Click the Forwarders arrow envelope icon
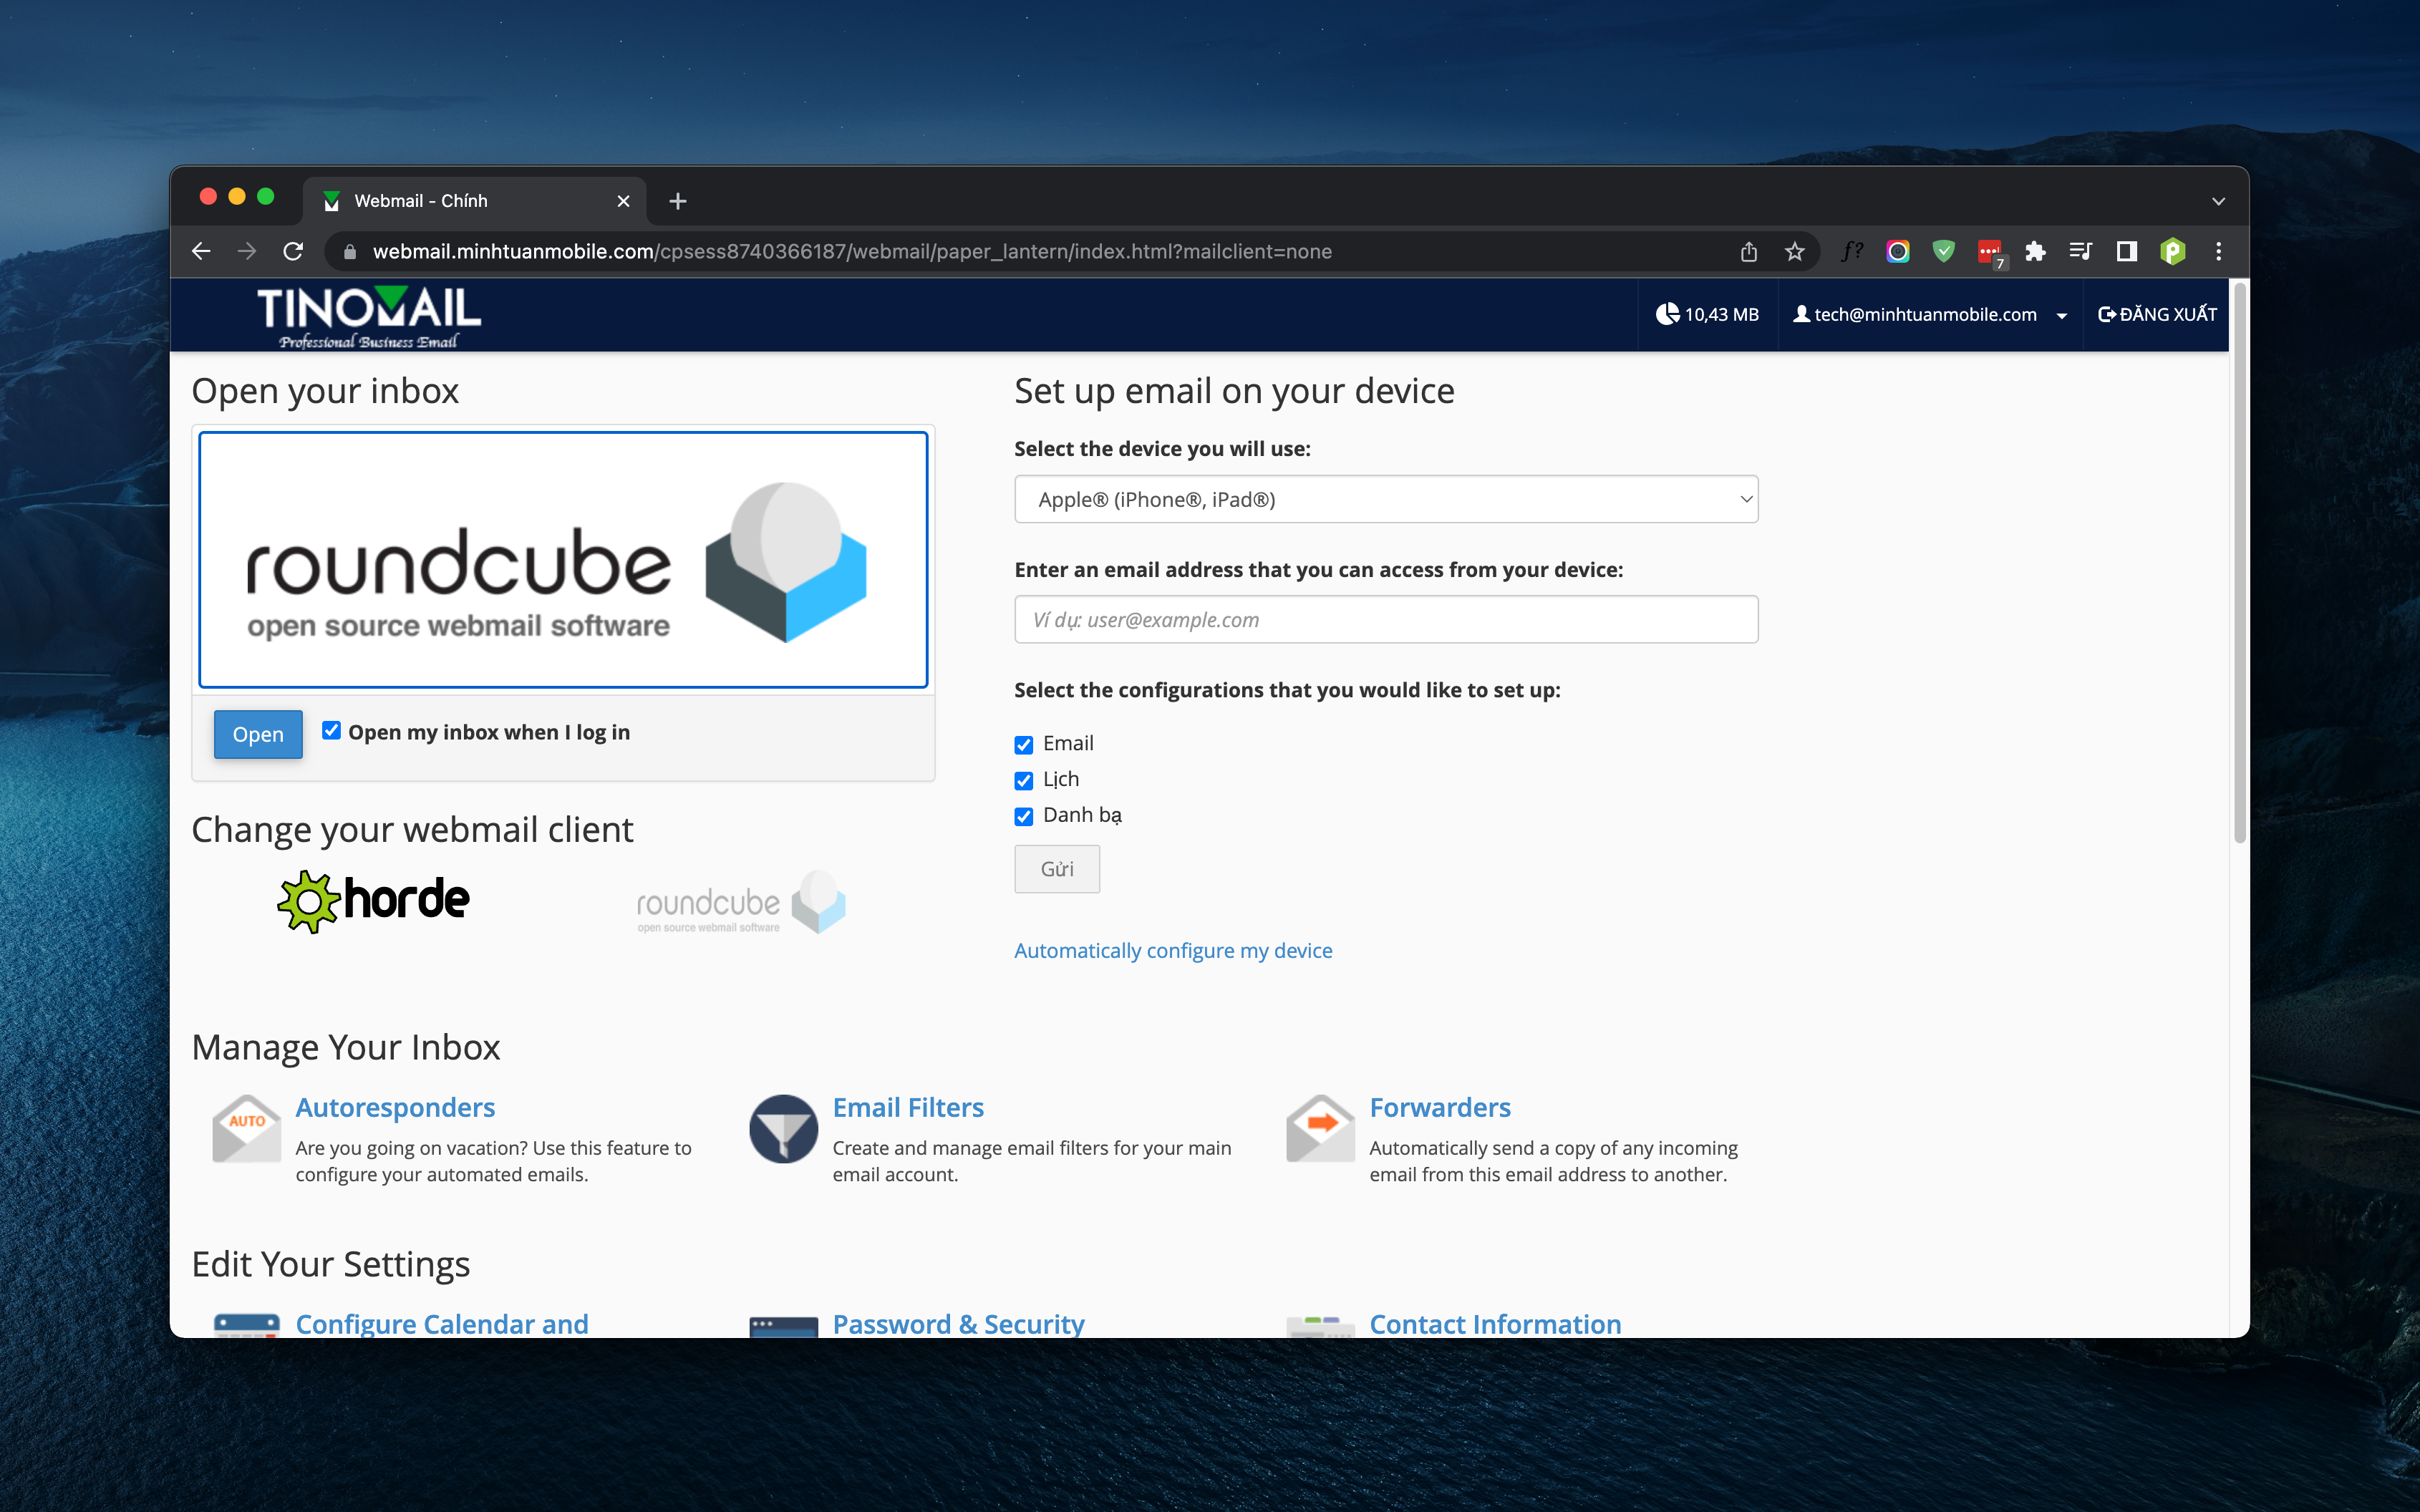The height and width of the screenshot is (1512, 2420). pos(1320,1129)
